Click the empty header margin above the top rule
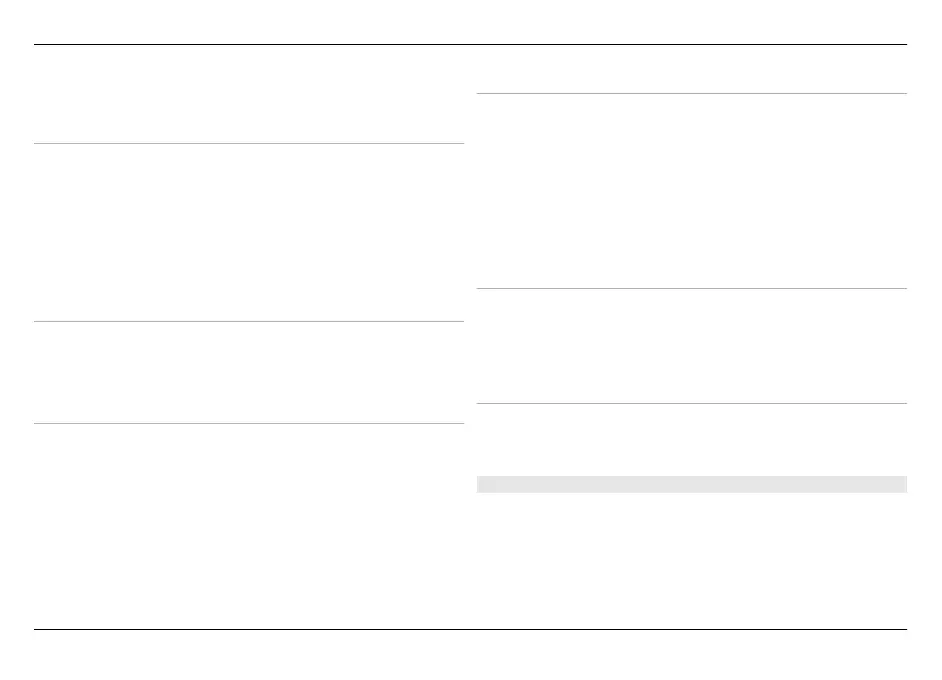 pyautogui.click(x=470, y=22)
